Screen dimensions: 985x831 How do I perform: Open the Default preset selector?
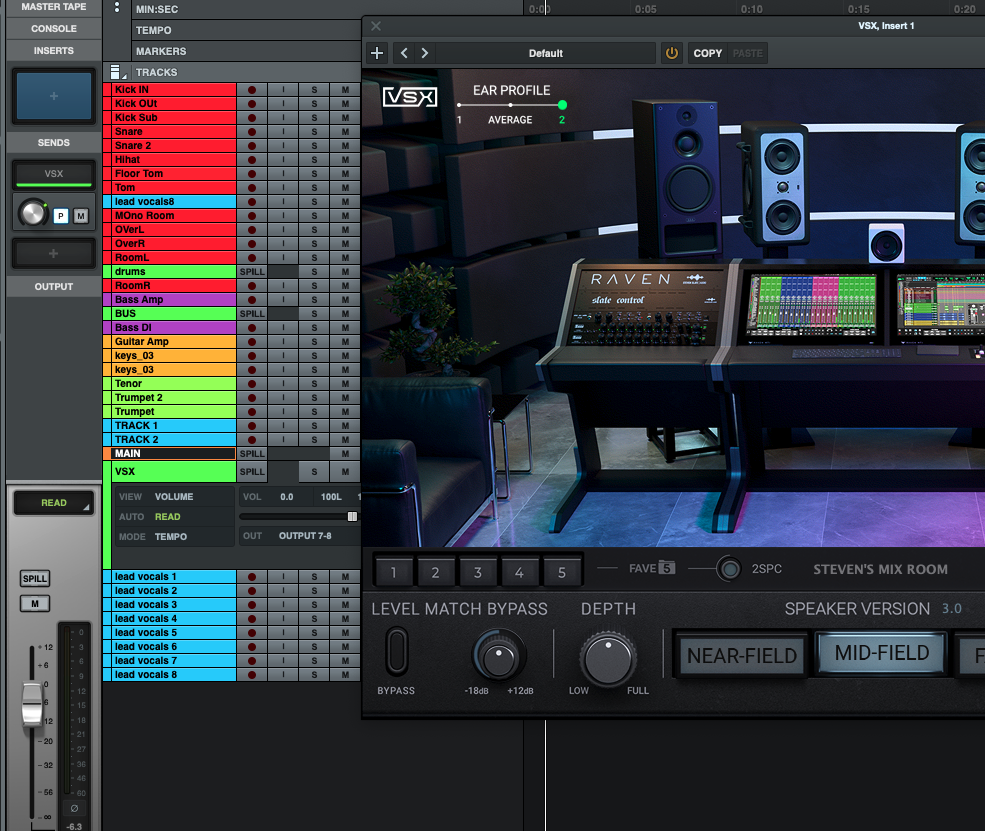545,53
